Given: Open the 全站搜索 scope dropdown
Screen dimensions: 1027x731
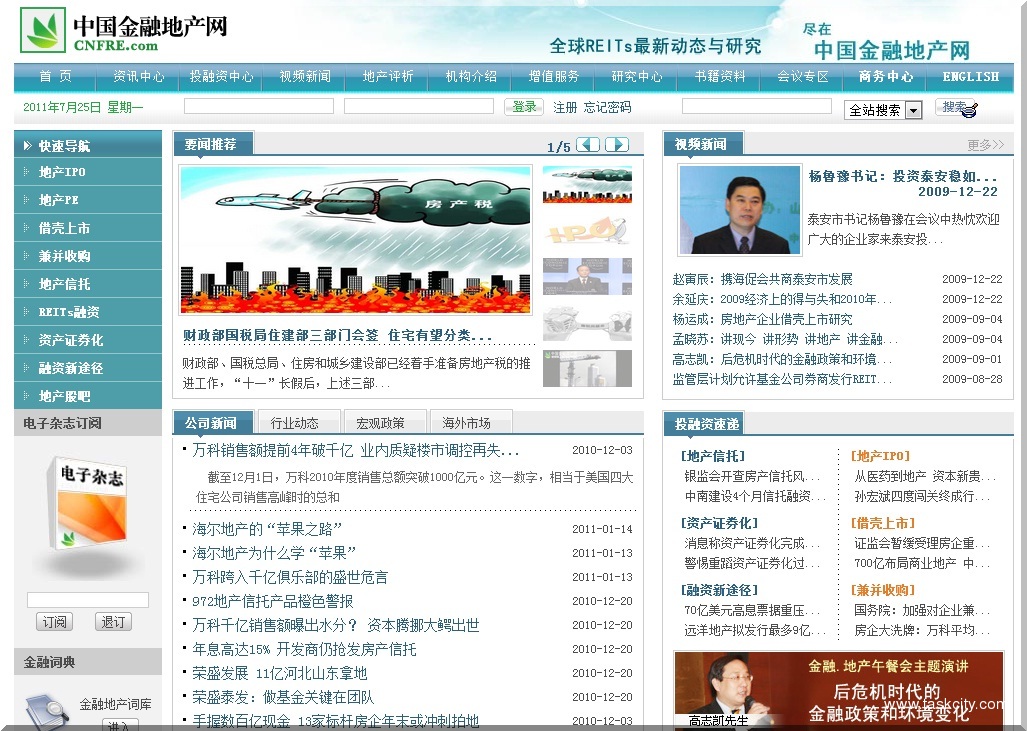Looking at the screenshot, I should point(913,110).
